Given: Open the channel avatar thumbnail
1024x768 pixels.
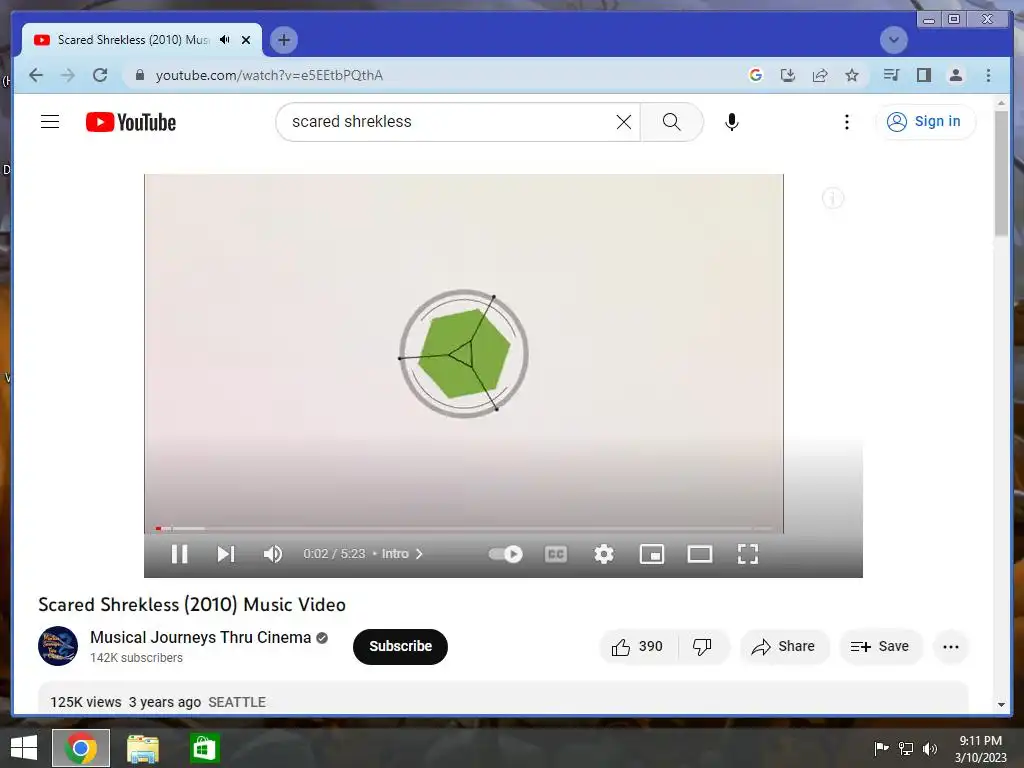Looking at the screenshot, I should click(x=57, y=646).
